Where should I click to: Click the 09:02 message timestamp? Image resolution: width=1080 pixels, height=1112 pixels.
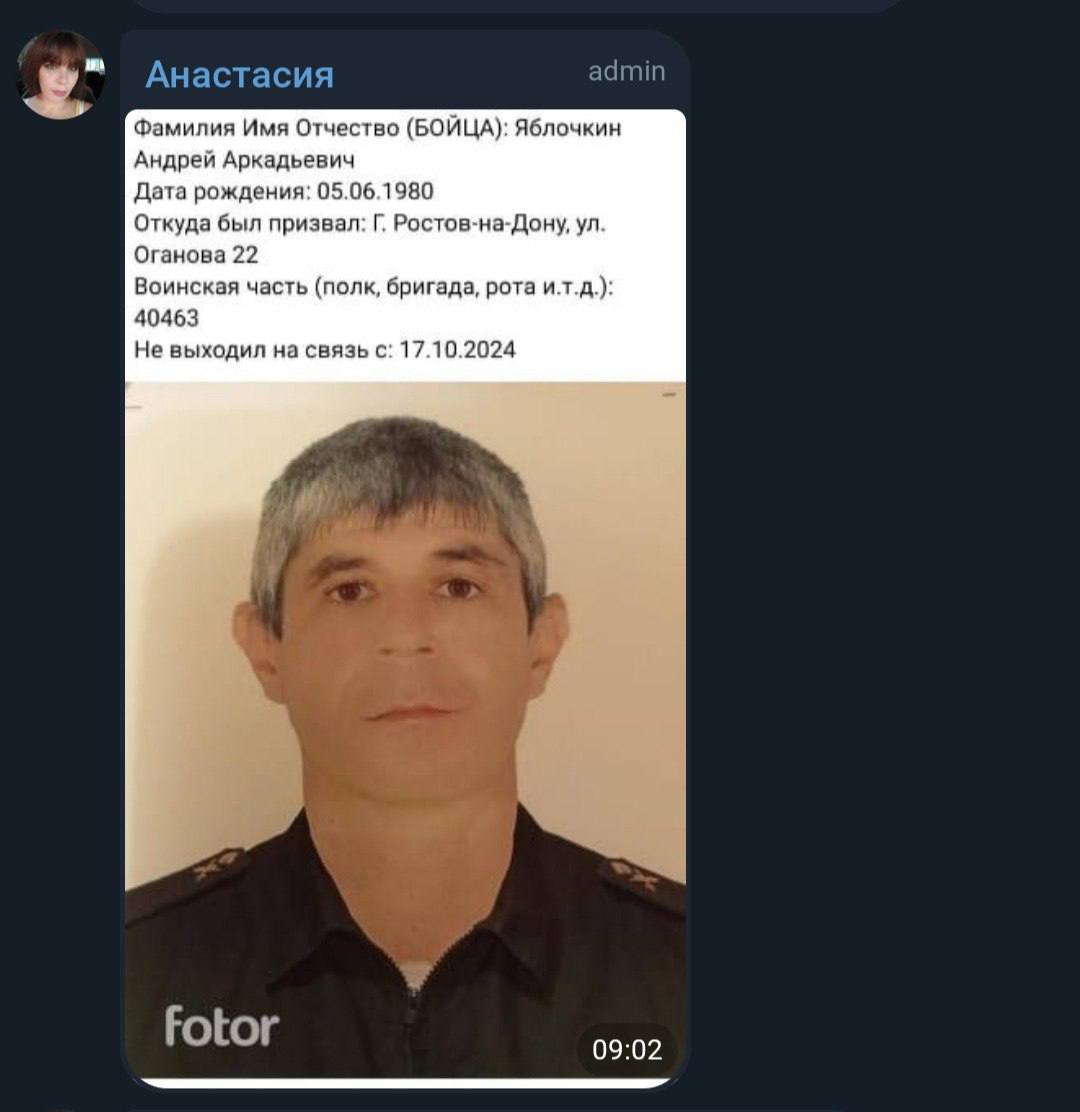[627, 1050]
